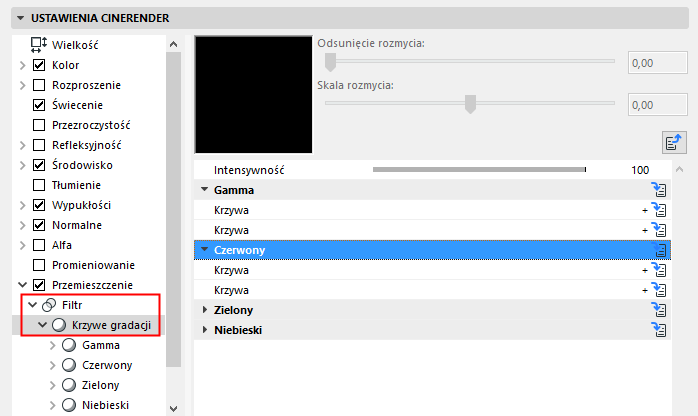Screen dimensions: 698x416
Task: Expand the Niebieski section in parameters
Action: tap(205, 330)
